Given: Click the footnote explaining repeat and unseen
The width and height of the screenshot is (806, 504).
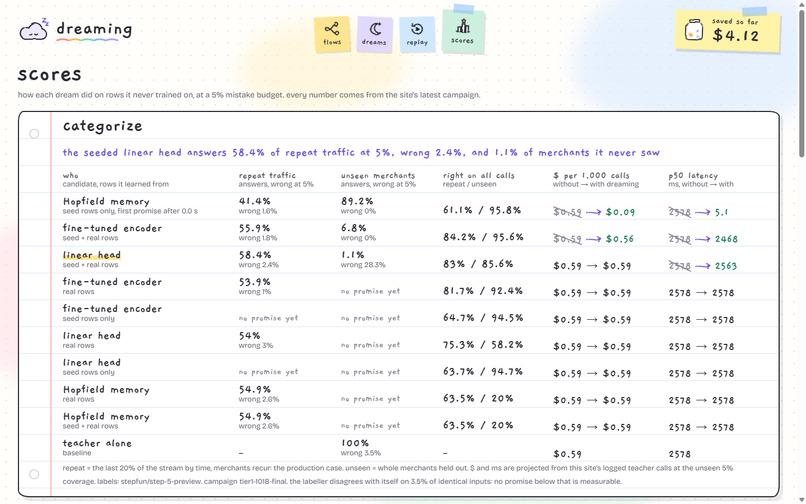Looking at the screenshot, I should 398,475.
